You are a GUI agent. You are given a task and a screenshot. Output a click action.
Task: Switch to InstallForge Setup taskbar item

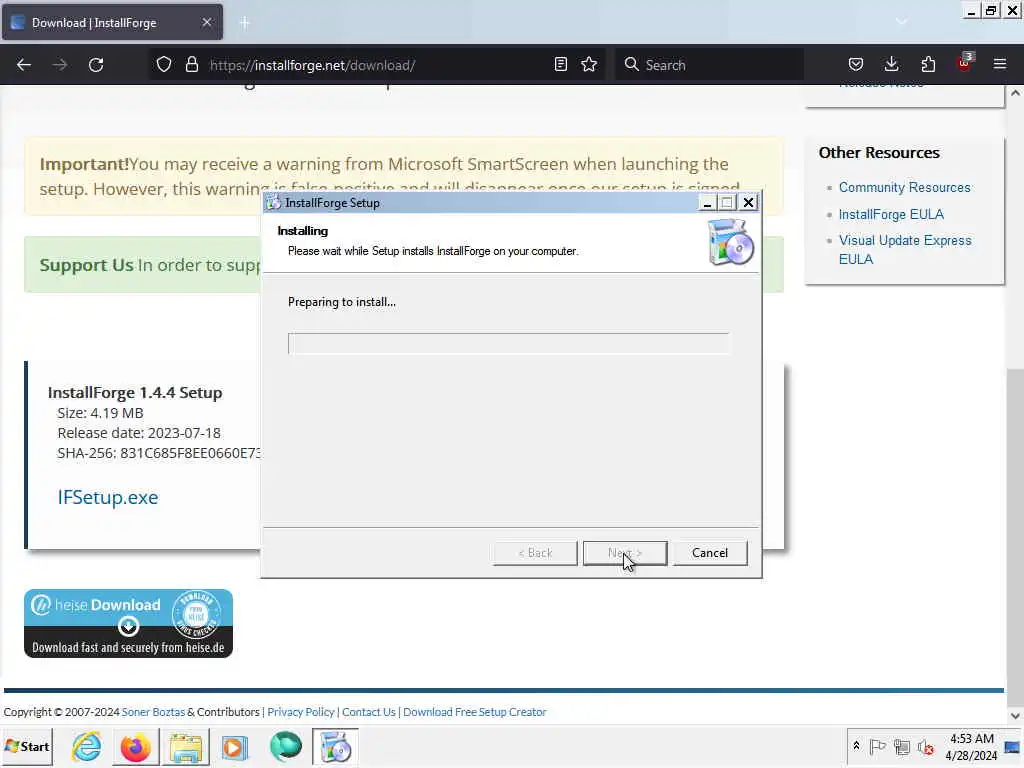(336, 747)
